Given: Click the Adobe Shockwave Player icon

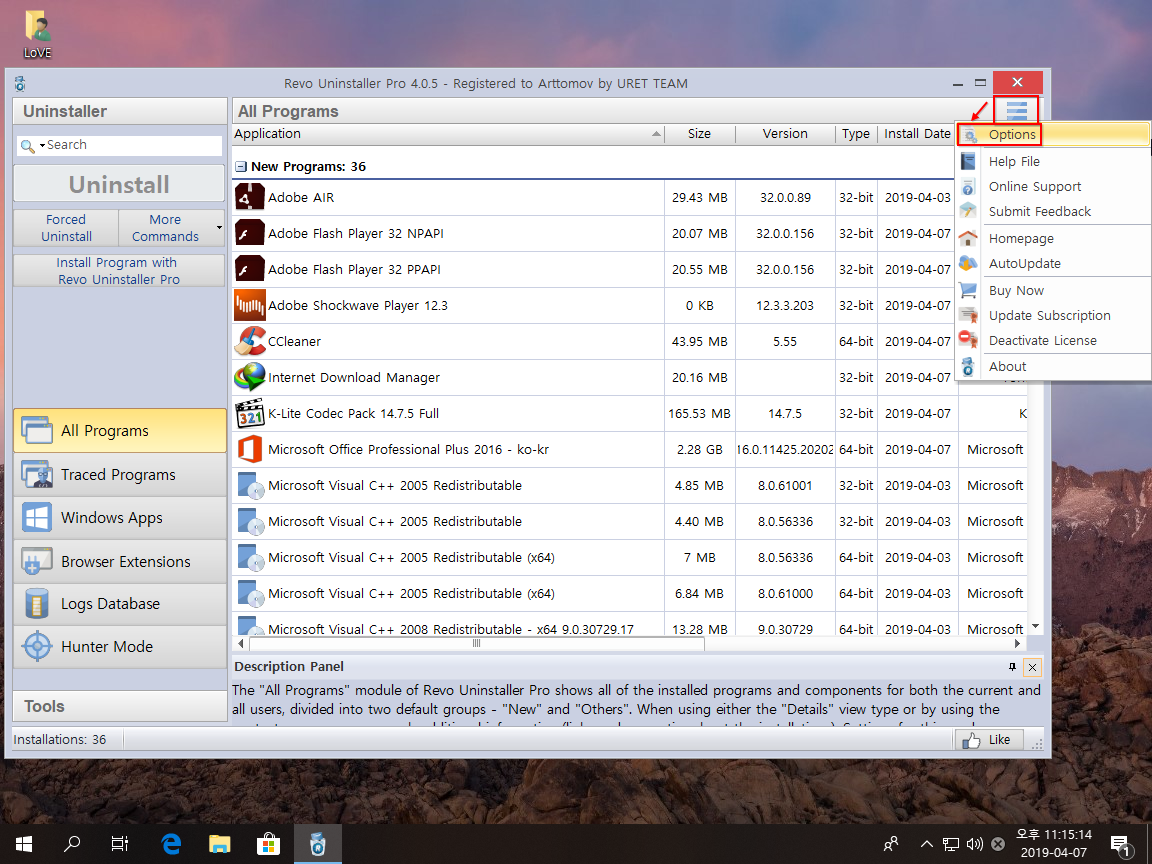Looking at the screenshot, I should [x=250, y=305].
